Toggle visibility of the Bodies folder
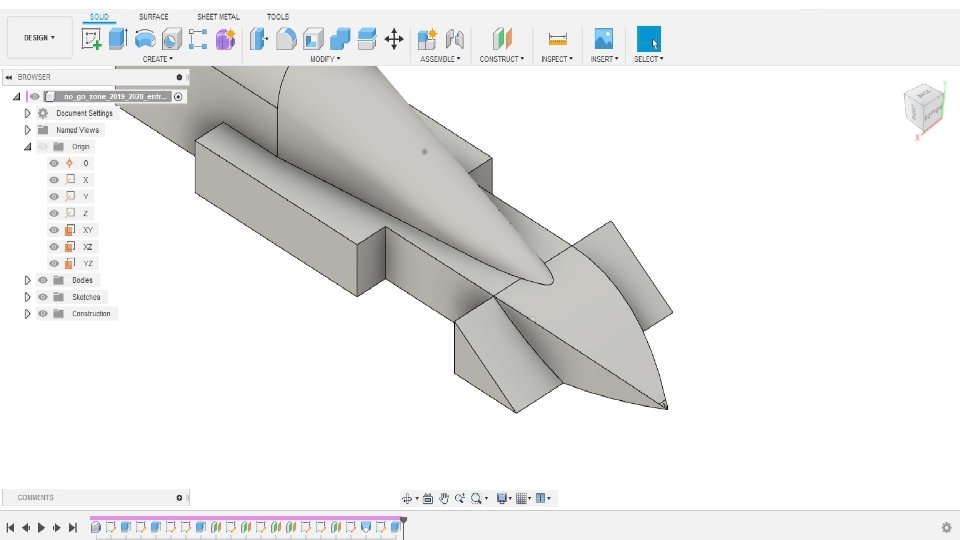Image resolution: width=960 pixels, height=540 pixels. coord(43,280)
